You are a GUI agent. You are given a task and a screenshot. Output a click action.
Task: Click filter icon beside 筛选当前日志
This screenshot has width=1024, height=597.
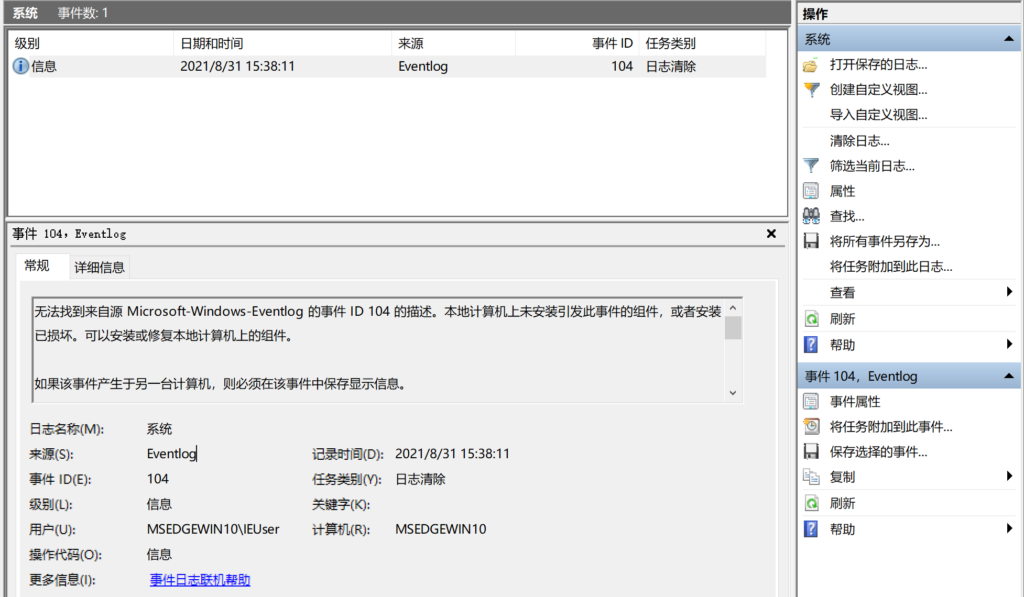pyautogui.click(x=810, y=166)
